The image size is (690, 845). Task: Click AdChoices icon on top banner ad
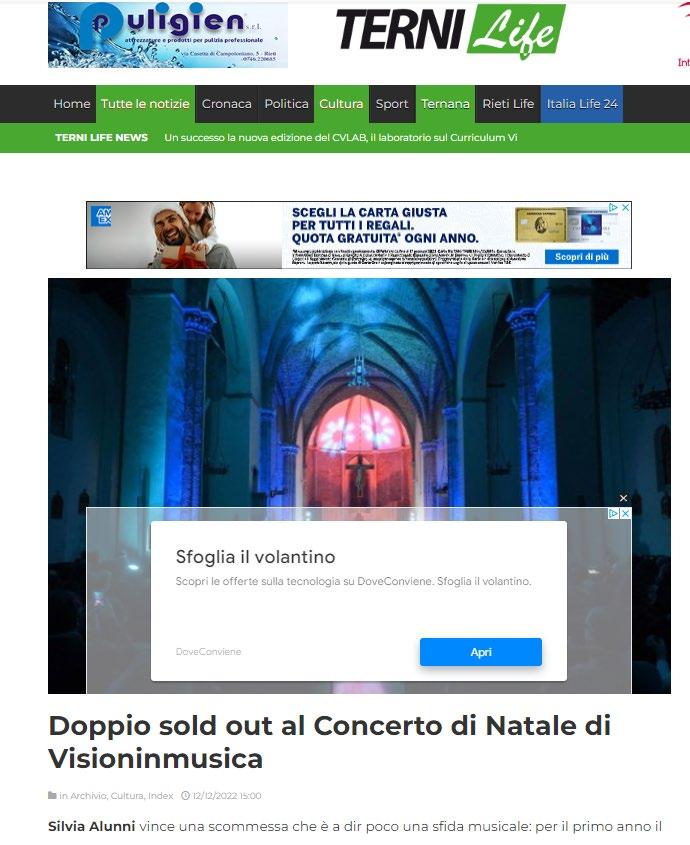click(613, 207)
